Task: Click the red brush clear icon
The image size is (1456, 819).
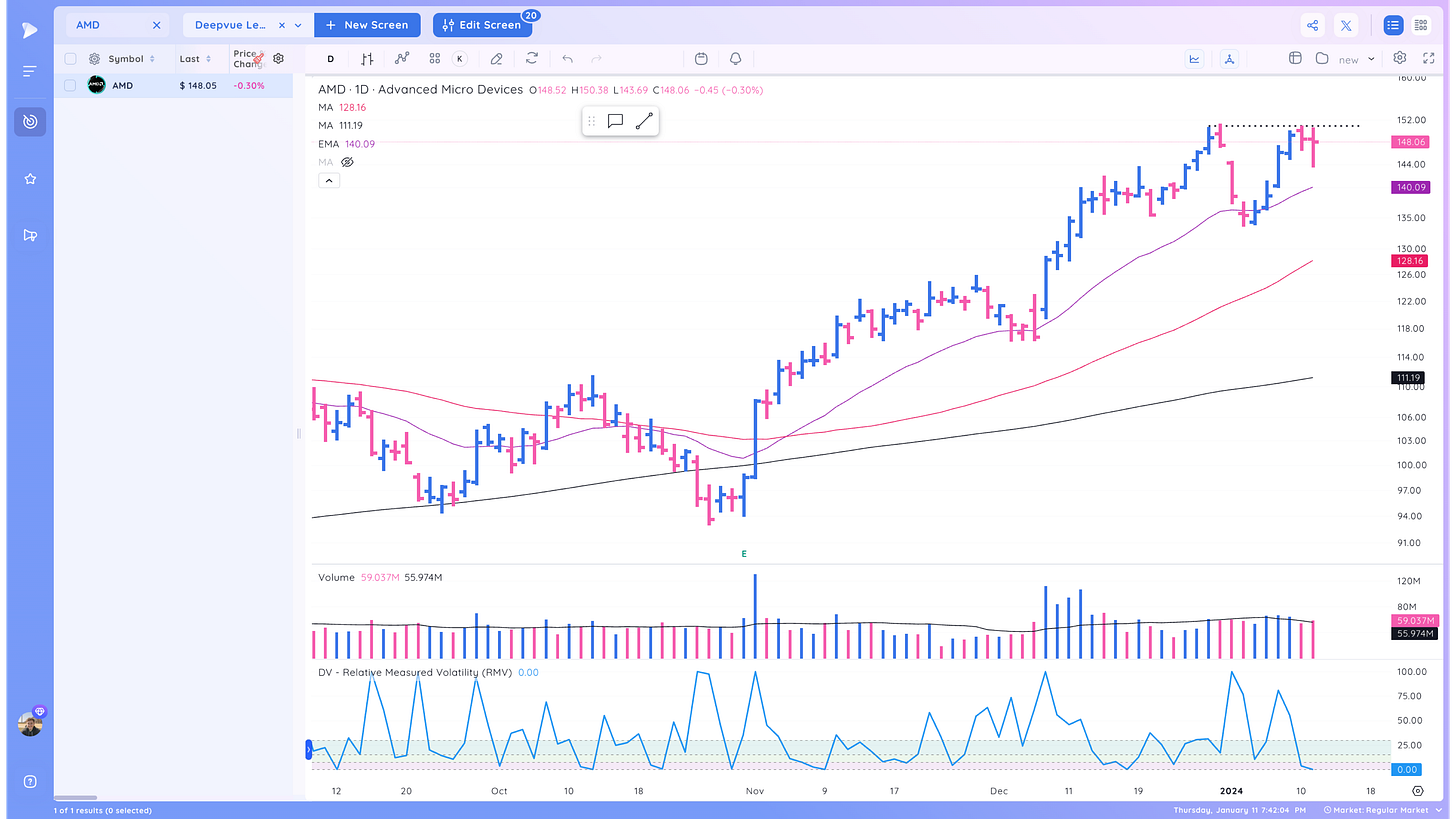Action: pos(258,59)
